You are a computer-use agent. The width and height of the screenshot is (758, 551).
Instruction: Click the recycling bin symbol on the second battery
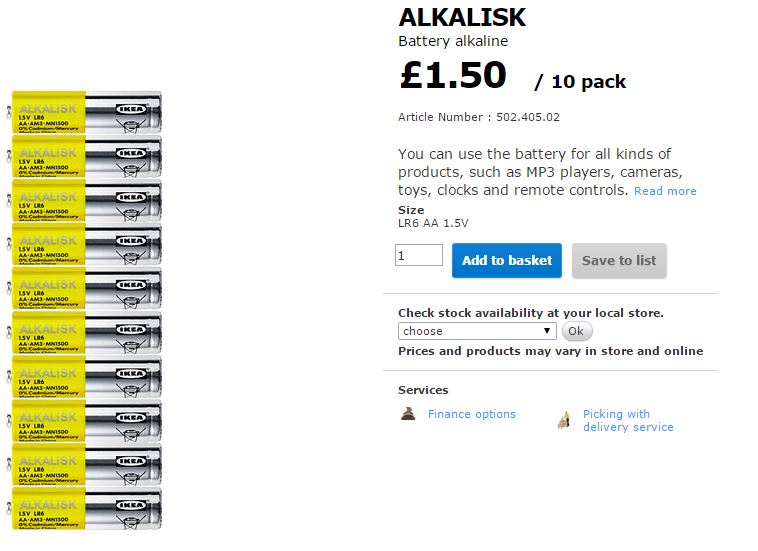131,170
